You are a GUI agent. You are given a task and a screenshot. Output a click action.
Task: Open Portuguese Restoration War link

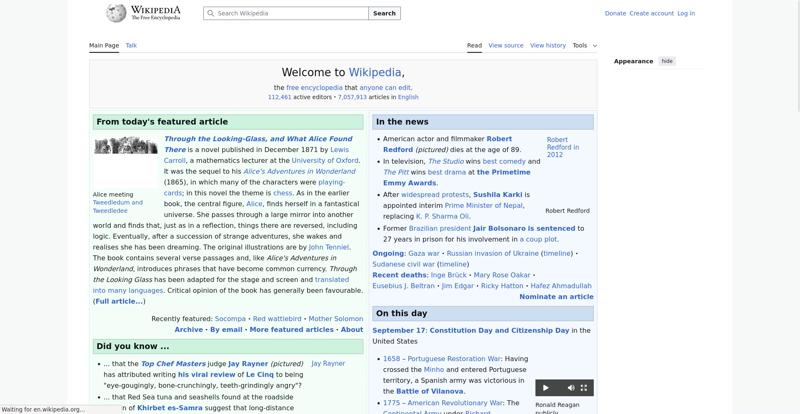click(x=454, y=359)
